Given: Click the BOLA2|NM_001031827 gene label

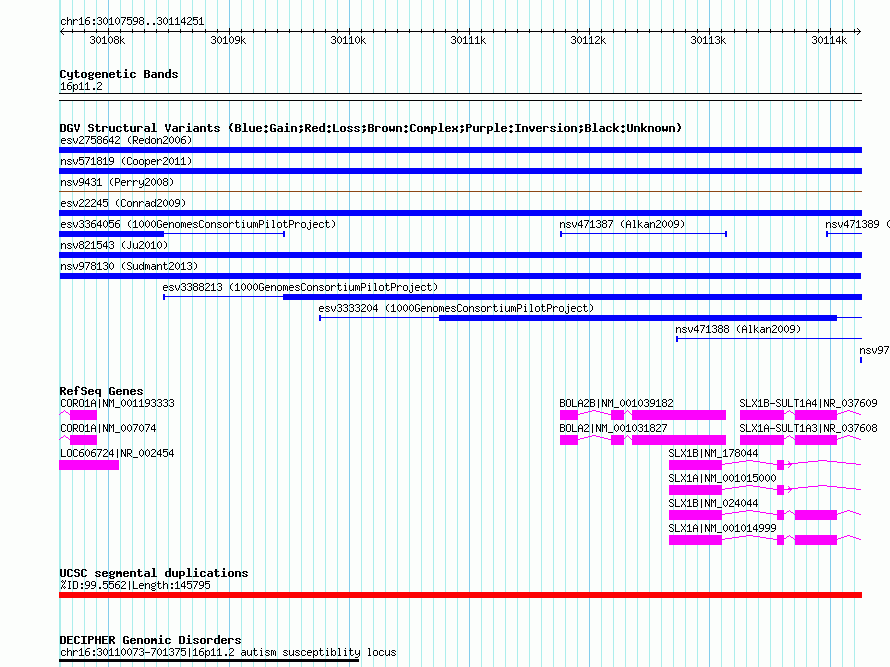Looking at the screenshot, I should (613, 428).
